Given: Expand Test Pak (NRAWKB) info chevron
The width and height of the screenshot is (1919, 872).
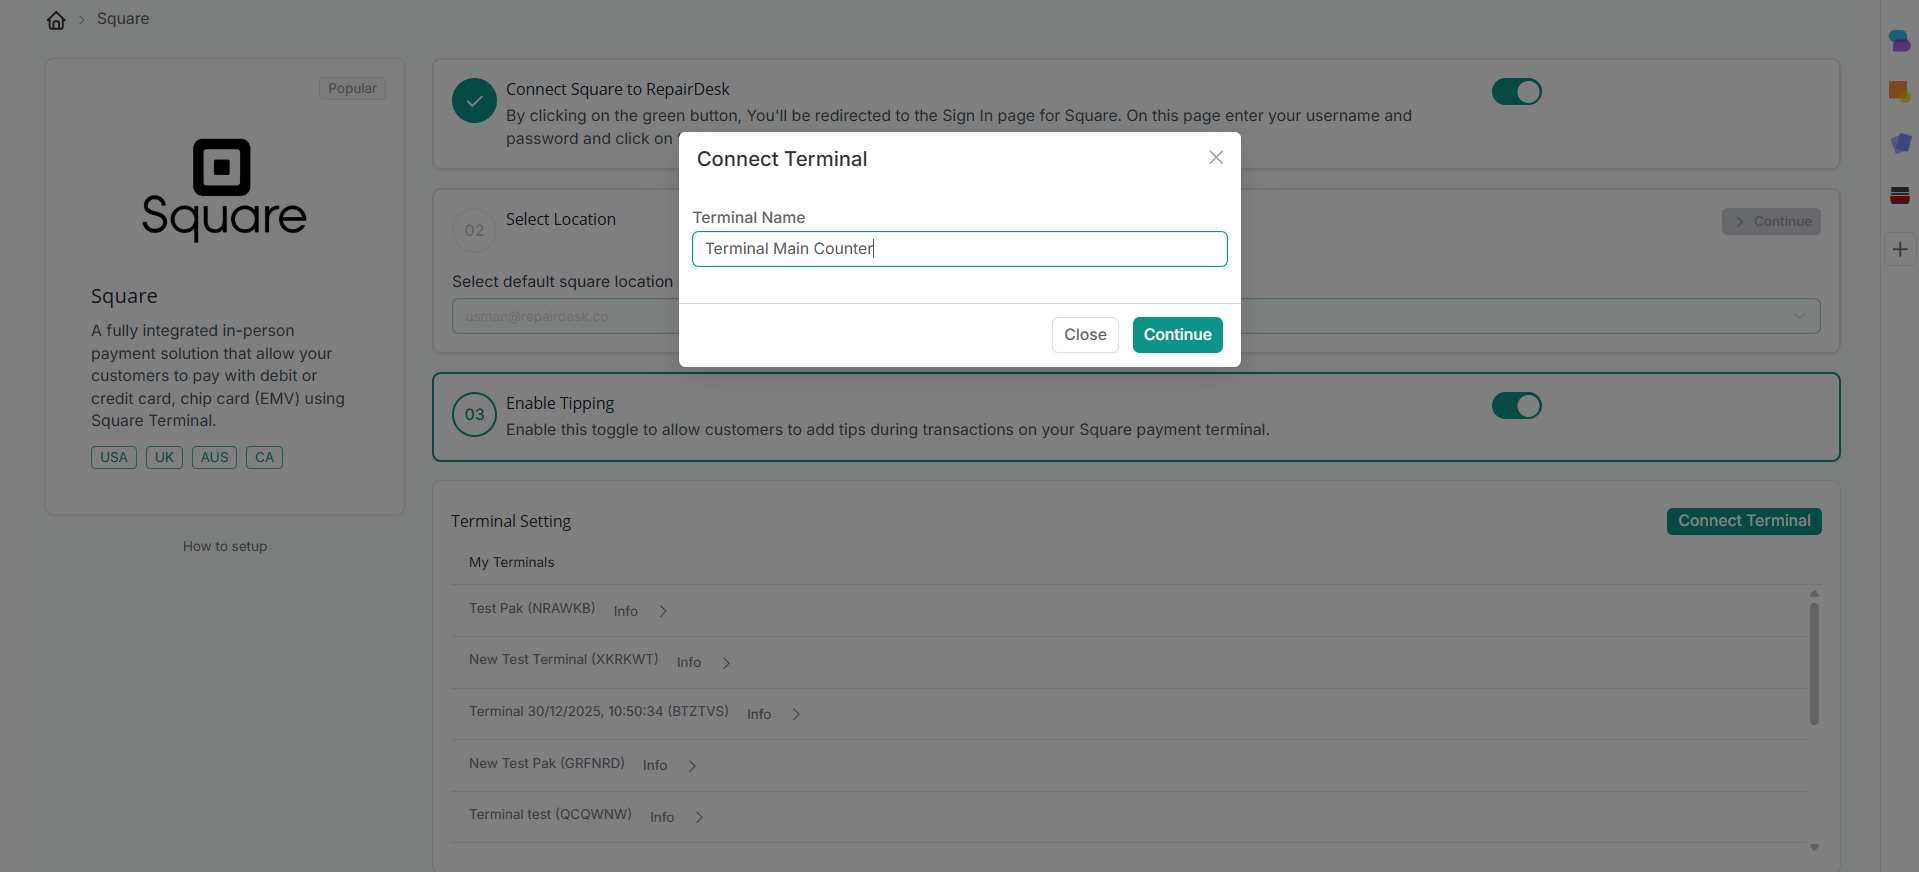Looking at the screenshot, I should pyautogui.click(x=663, y=611).
